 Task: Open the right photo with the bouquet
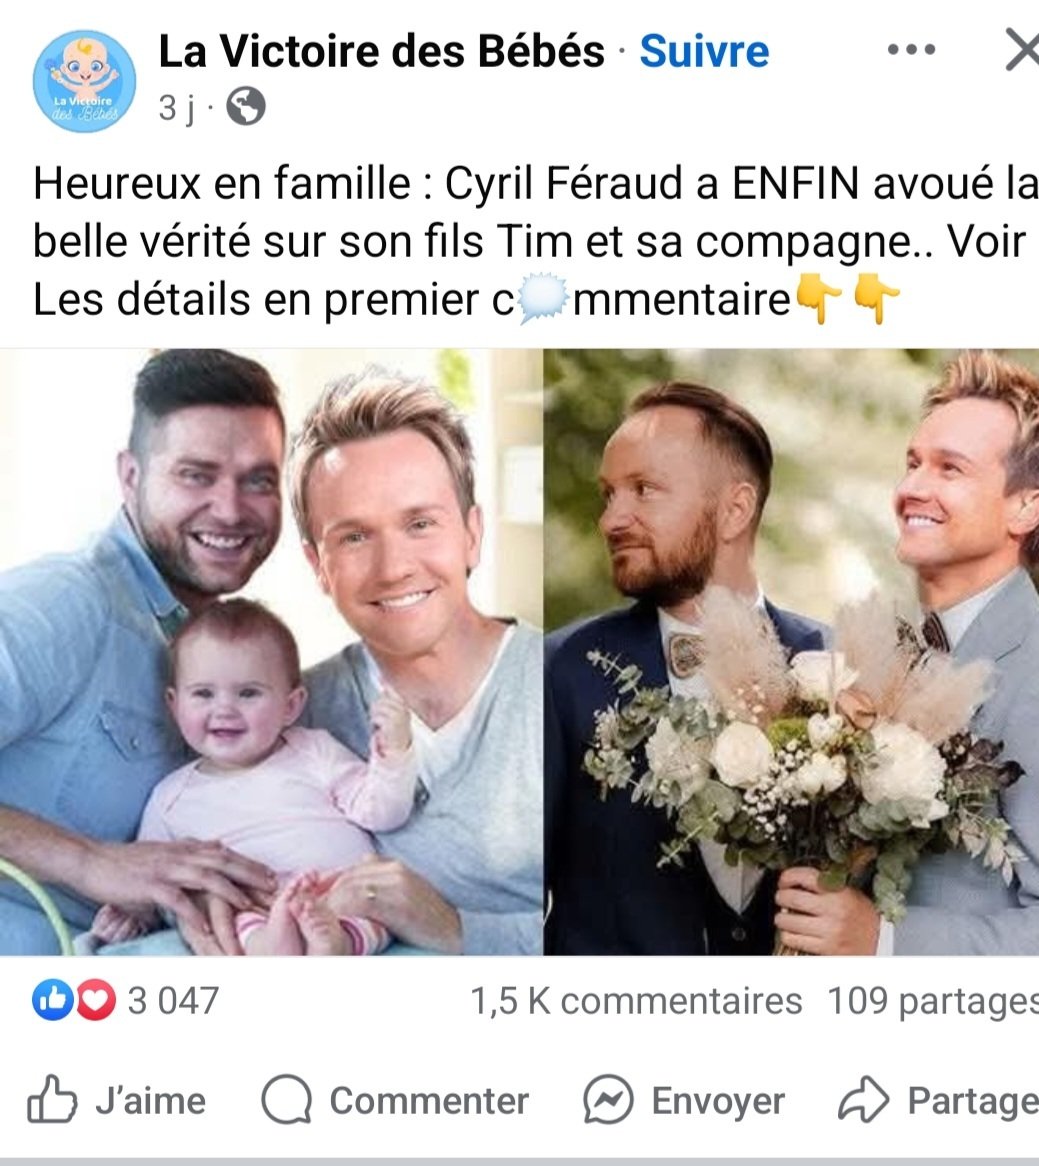pyautogui.click(x=791, y=652)
